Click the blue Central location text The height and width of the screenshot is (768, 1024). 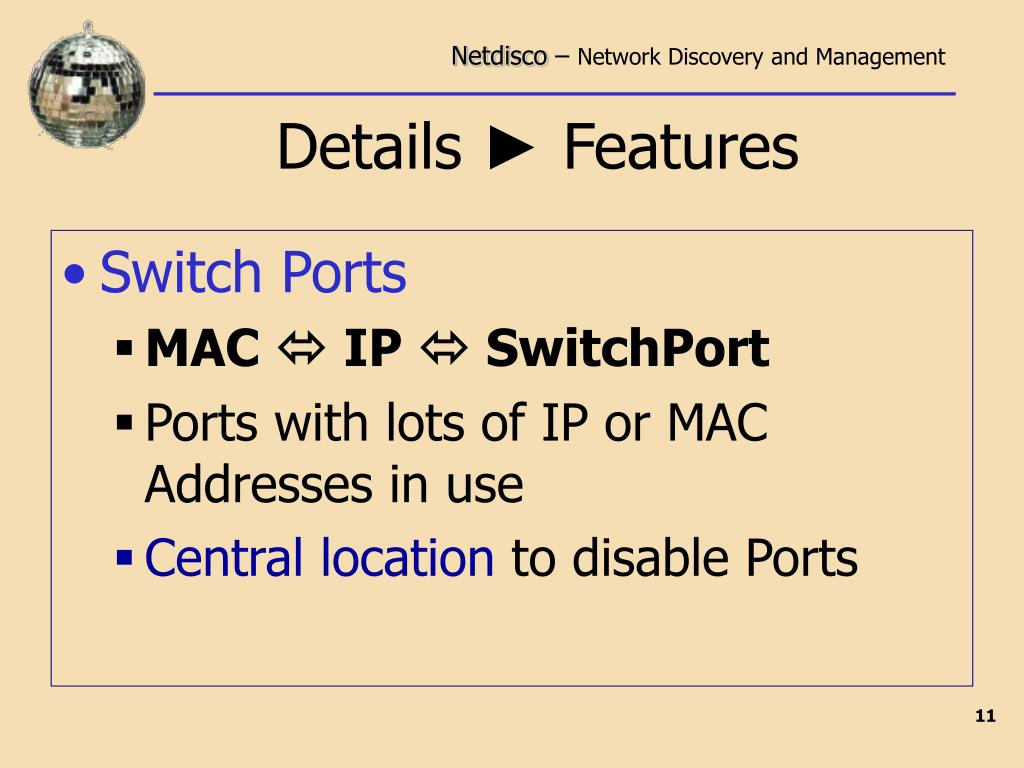[319, 558]
